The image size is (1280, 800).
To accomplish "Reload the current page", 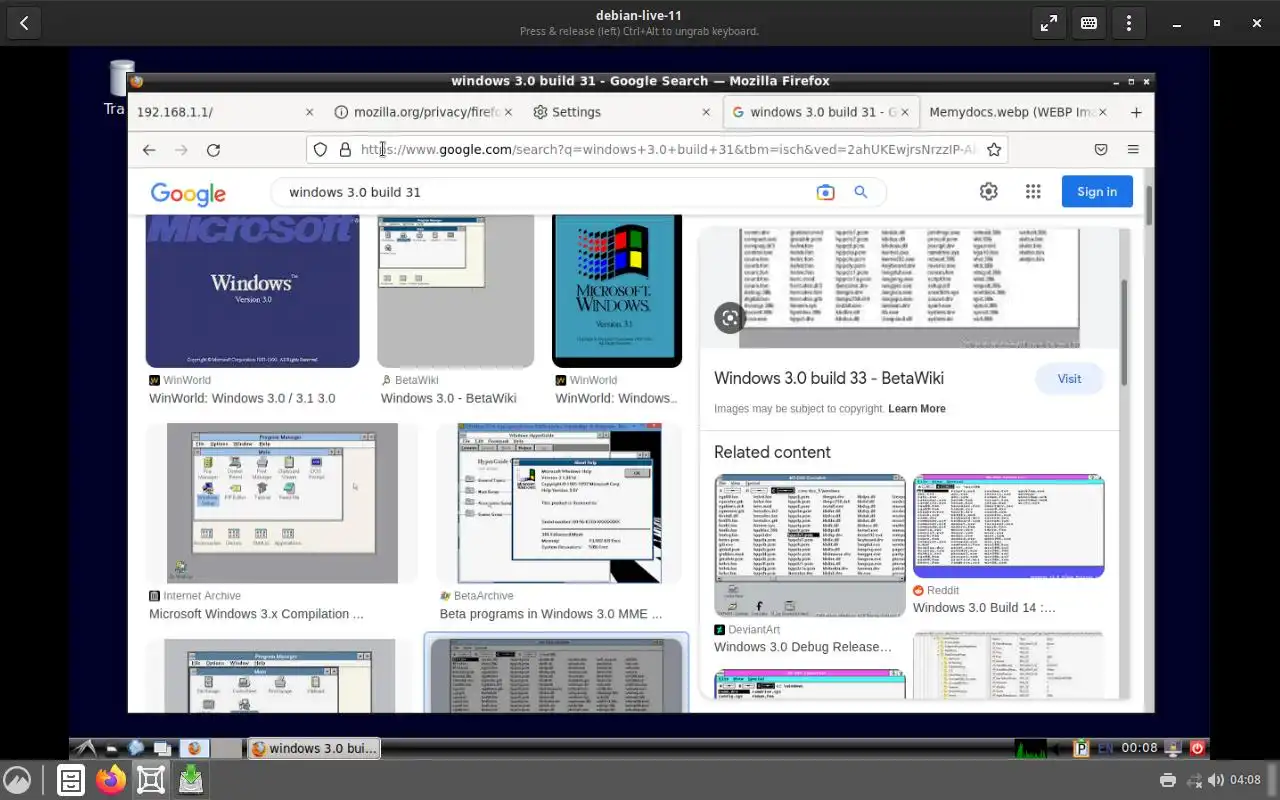I will coord(213,150).
